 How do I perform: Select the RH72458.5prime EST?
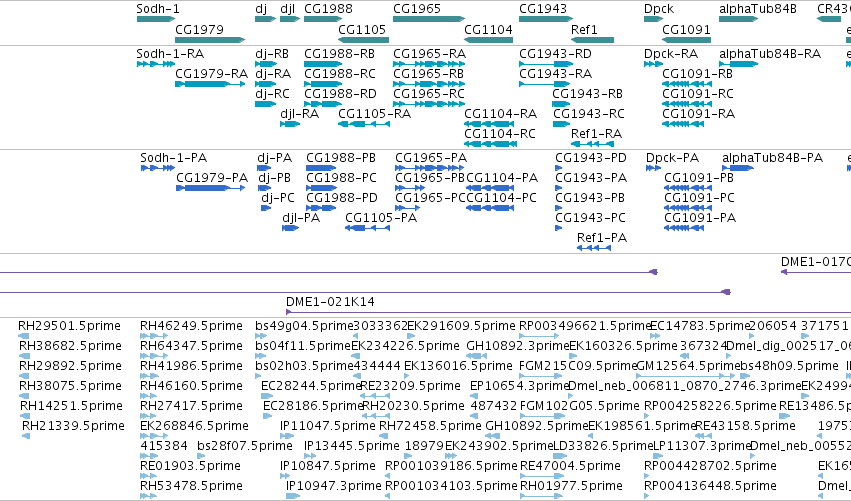pos(382,436)
